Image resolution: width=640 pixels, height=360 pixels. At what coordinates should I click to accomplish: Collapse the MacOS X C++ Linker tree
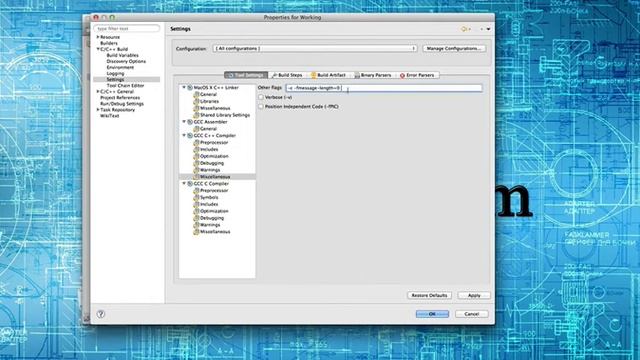pos(184,87)
